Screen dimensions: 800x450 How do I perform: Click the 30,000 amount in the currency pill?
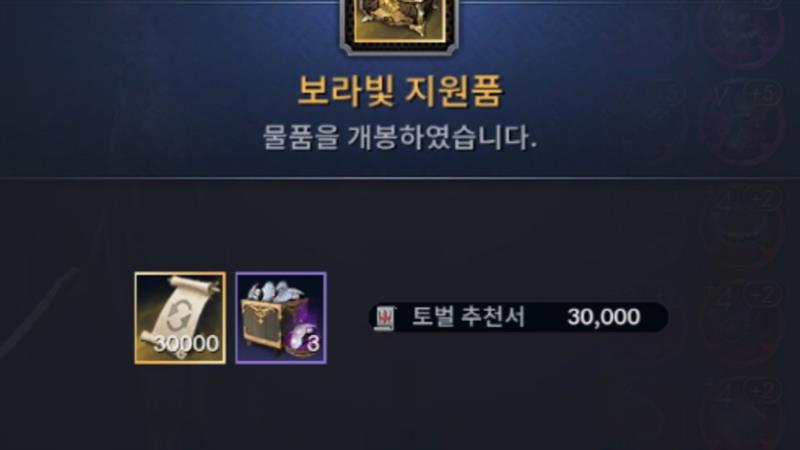point(604,317)
